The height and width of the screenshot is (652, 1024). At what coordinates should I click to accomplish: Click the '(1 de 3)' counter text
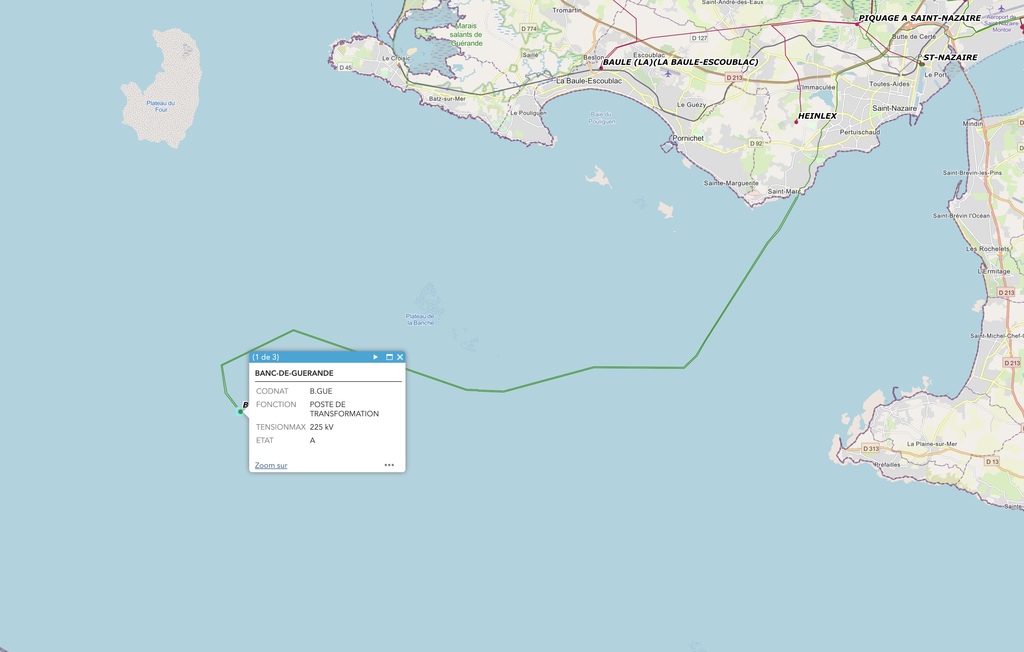pos(266,357)
